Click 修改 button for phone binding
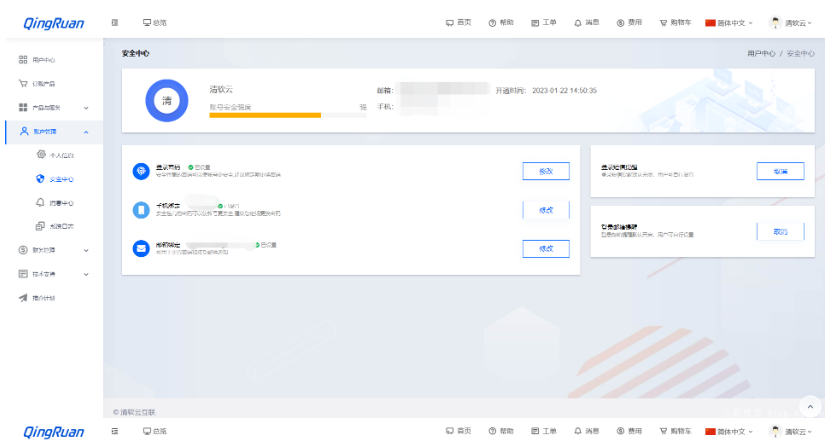This screenshot has width=837, height=446. click(x=546, y=210)
